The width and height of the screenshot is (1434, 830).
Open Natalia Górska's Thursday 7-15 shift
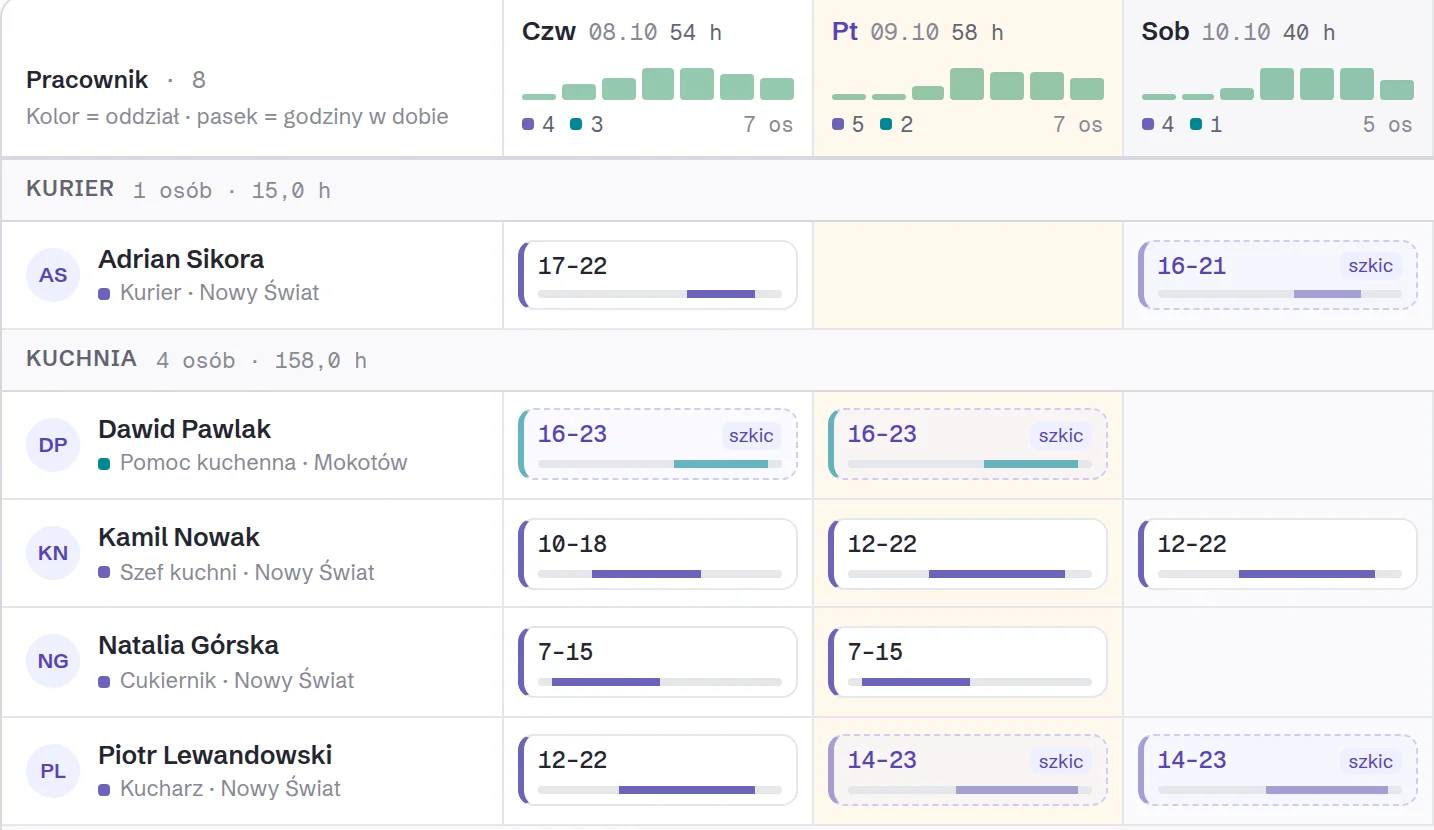coord(658,661)
